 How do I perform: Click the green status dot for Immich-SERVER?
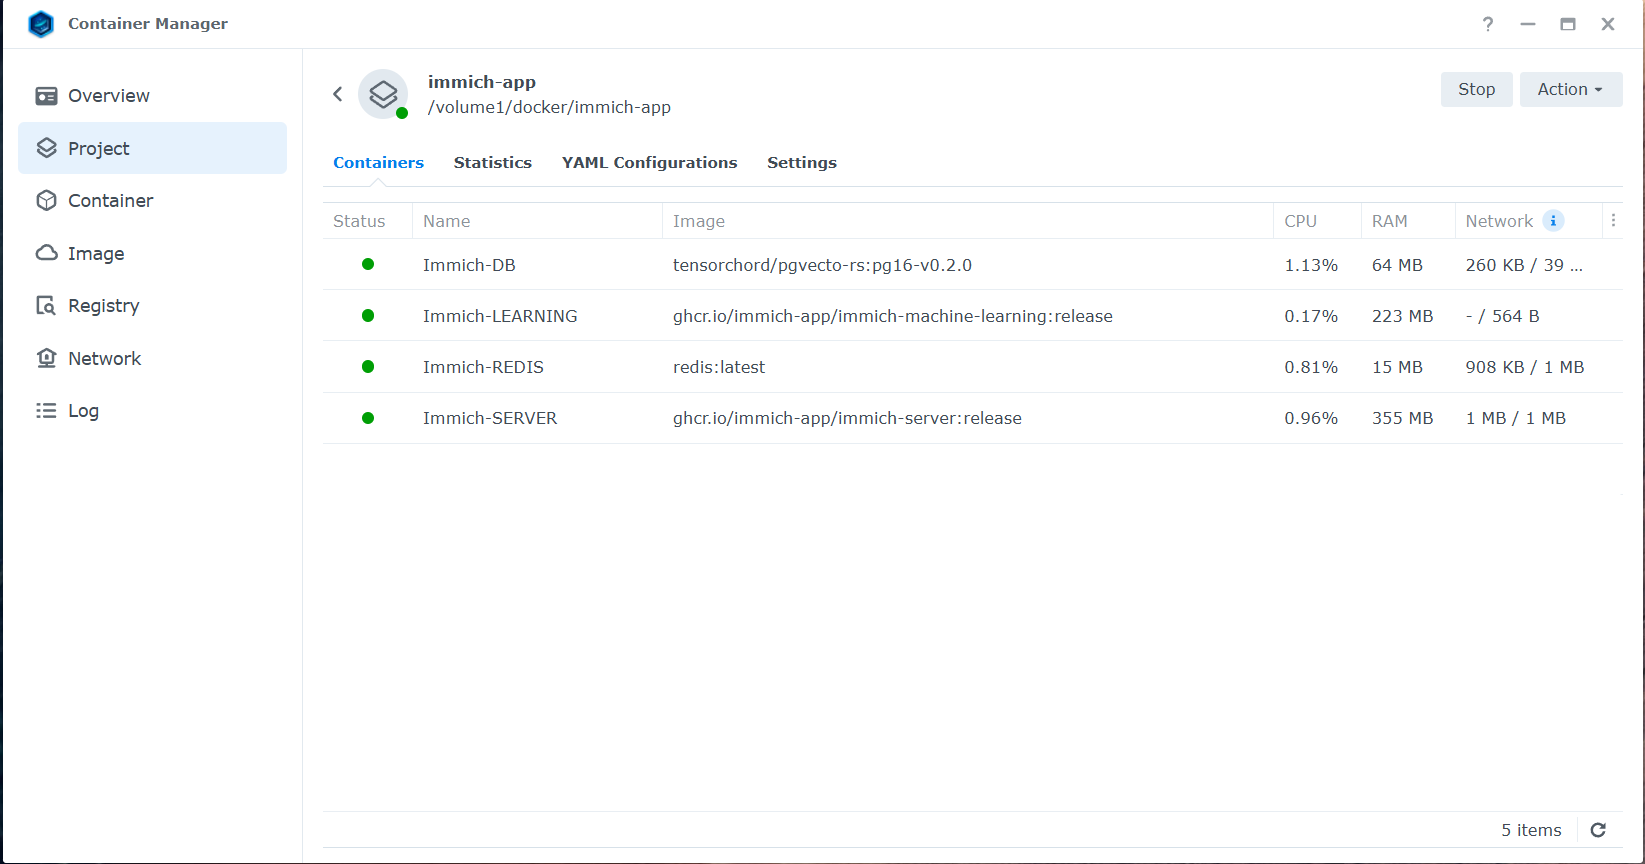368,418
